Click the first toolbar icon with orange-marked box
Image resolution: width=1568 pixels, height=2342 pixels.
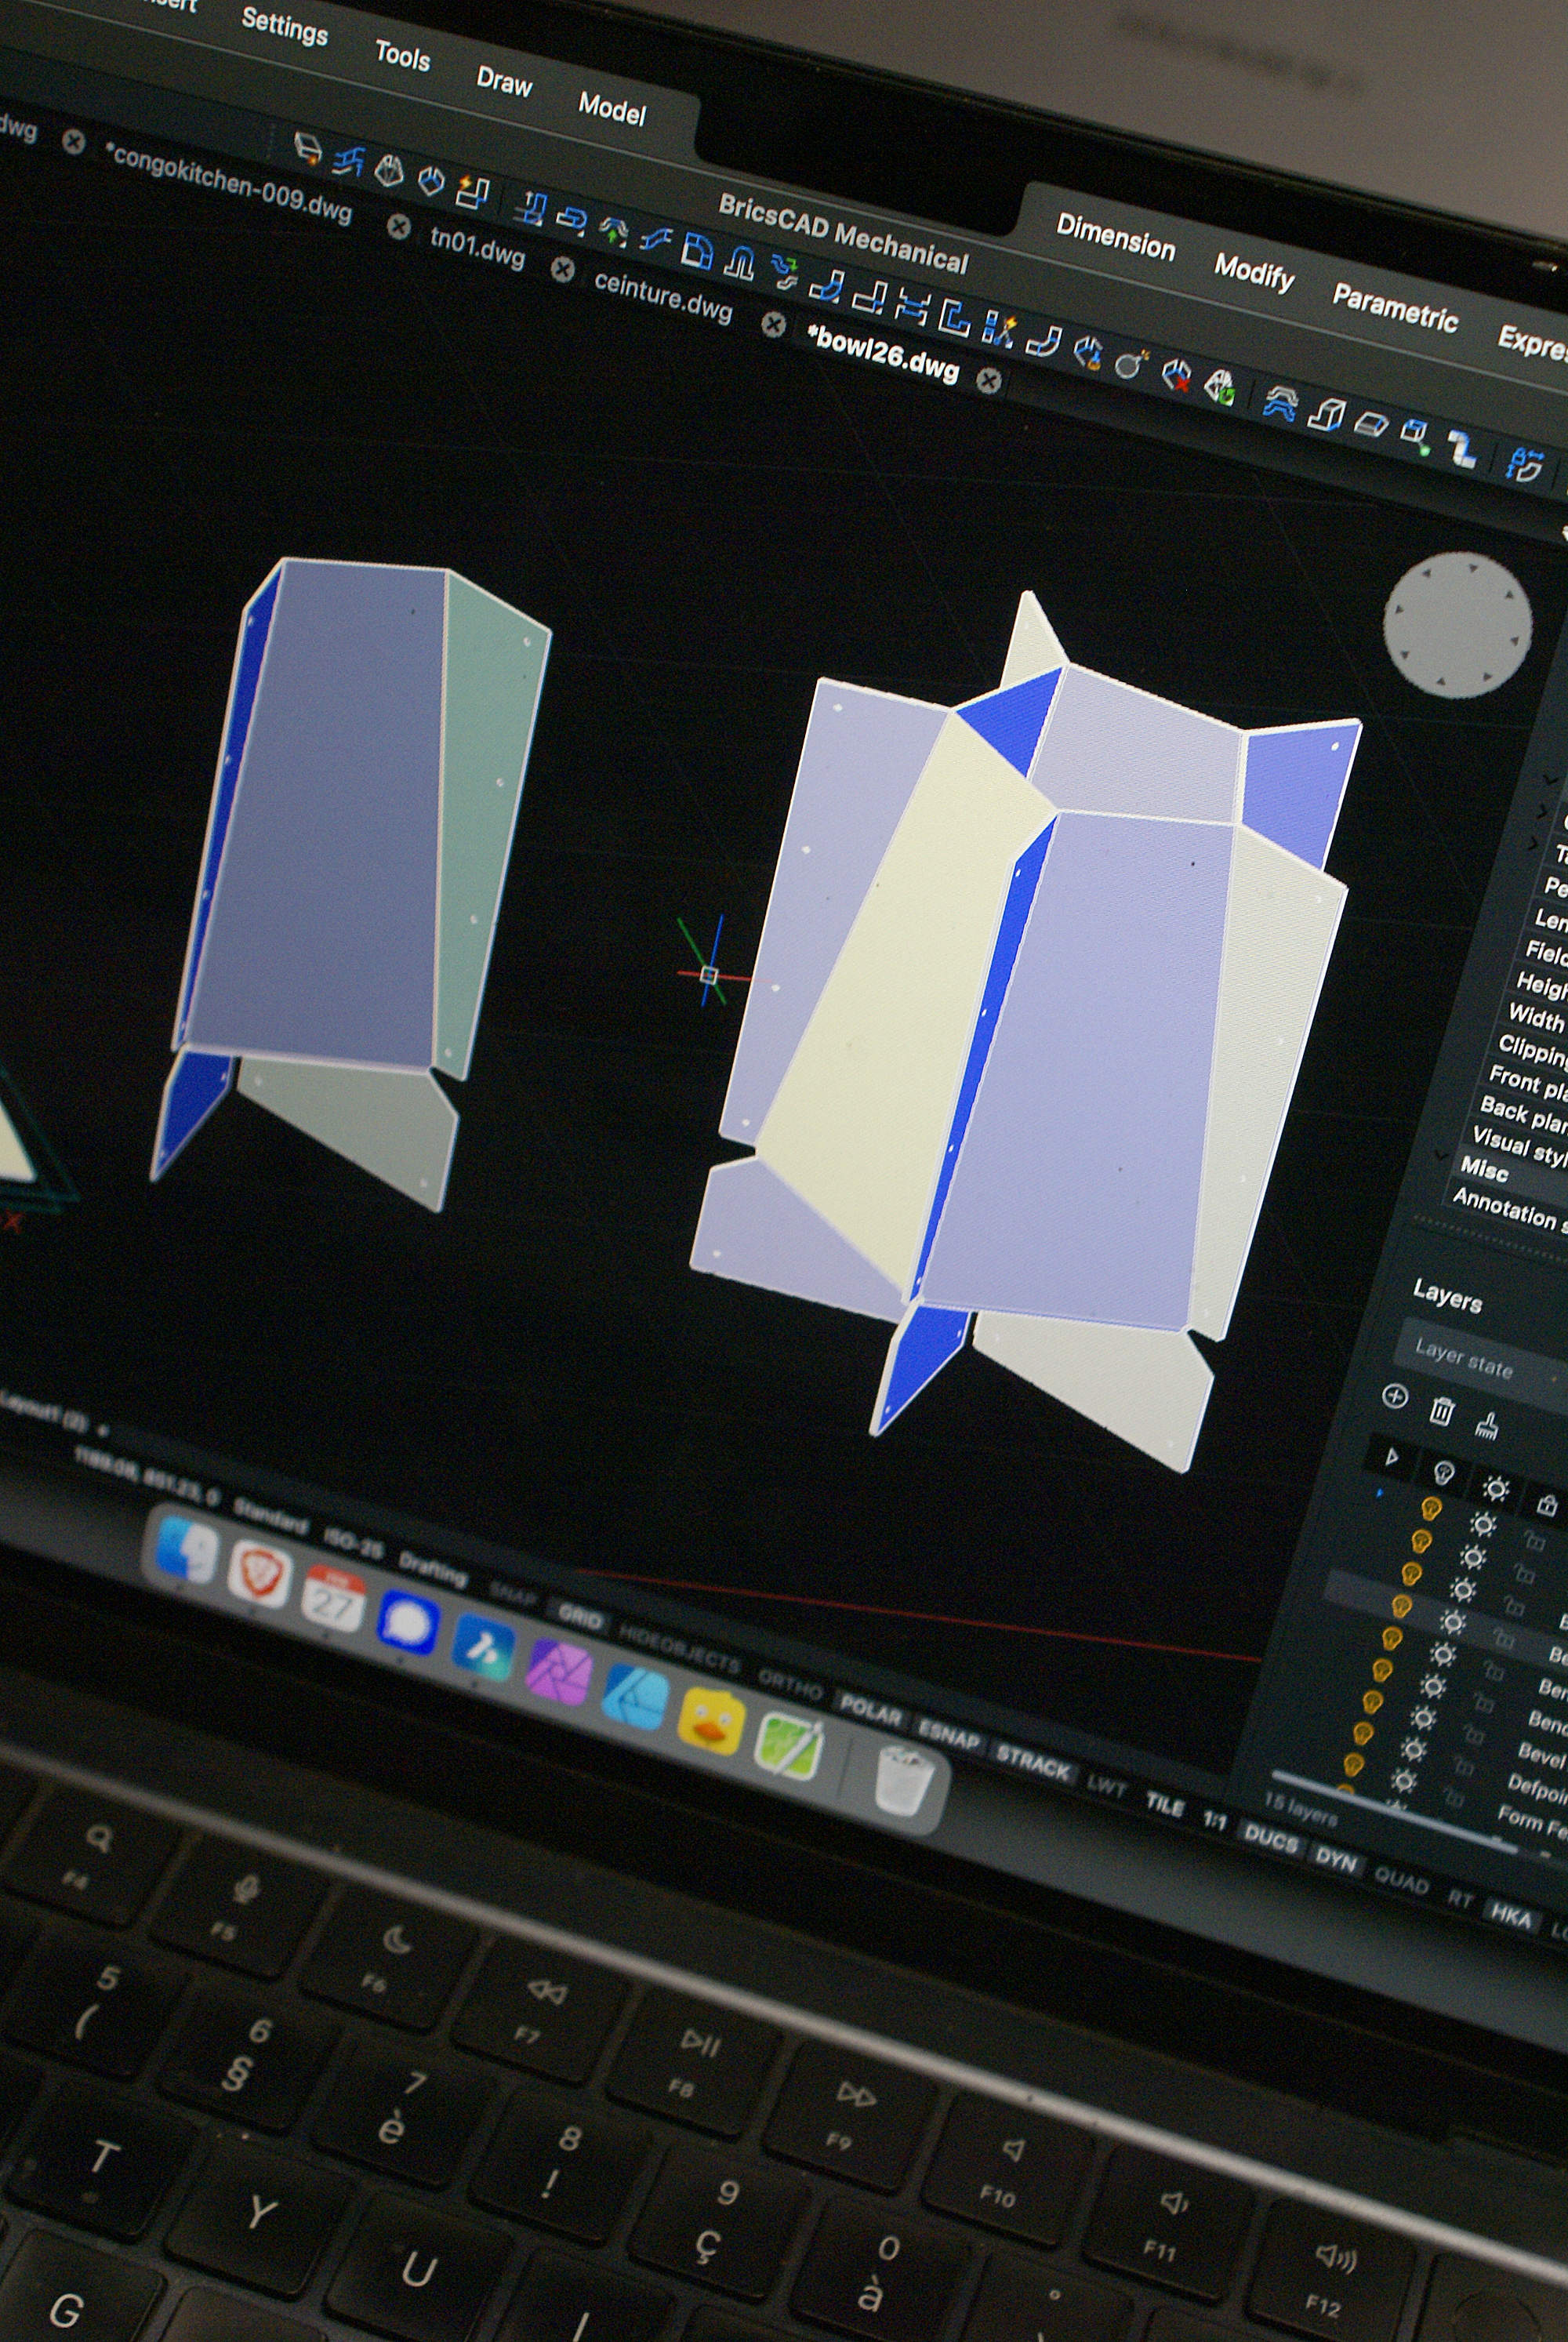(308, 149)
